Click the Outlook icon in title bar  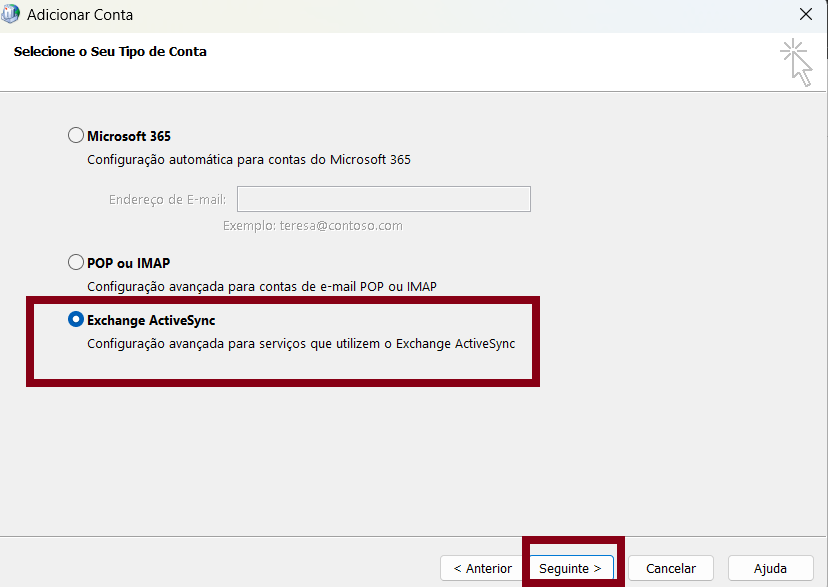(x=12, y=15)
